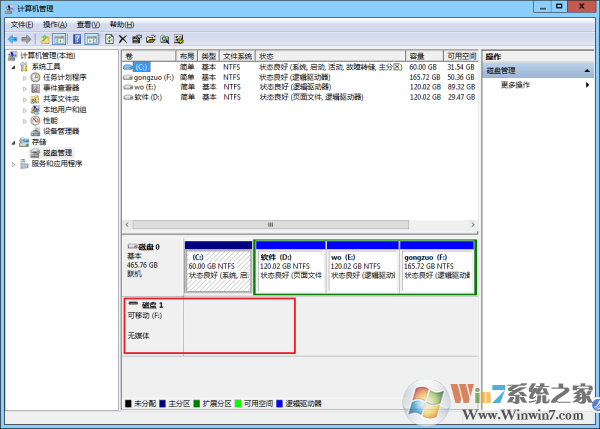Screen dimensions: 600x429
Task: Sort by the 状态 column header
Action: pyautogui.click(x=331, y=56)
